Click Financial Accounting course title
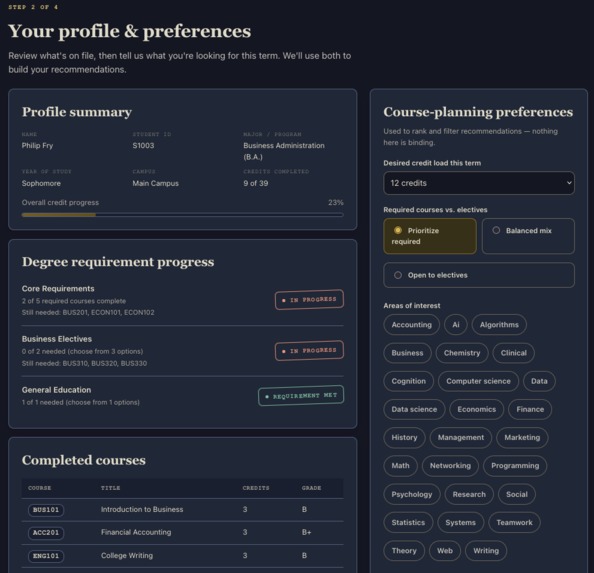594x573 pixels. 136,532
